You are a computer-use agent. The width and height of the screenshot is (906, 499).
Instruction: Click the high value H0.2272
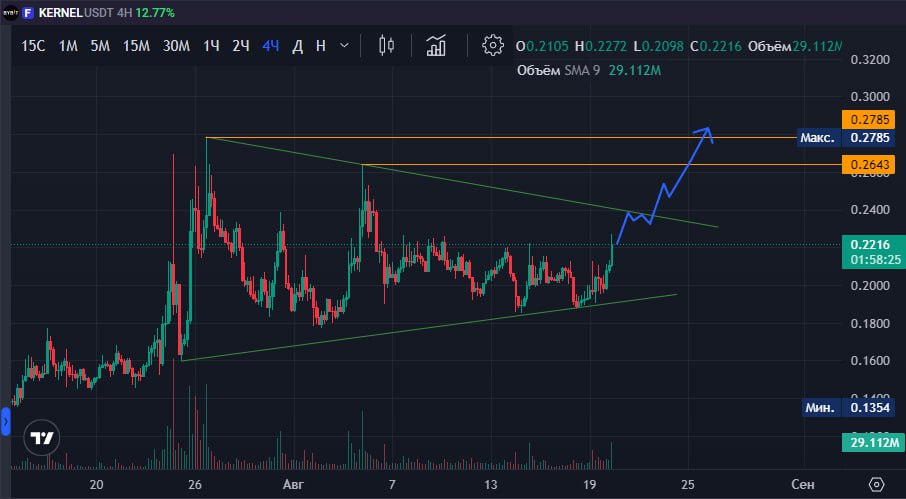(x=600, y=46)
